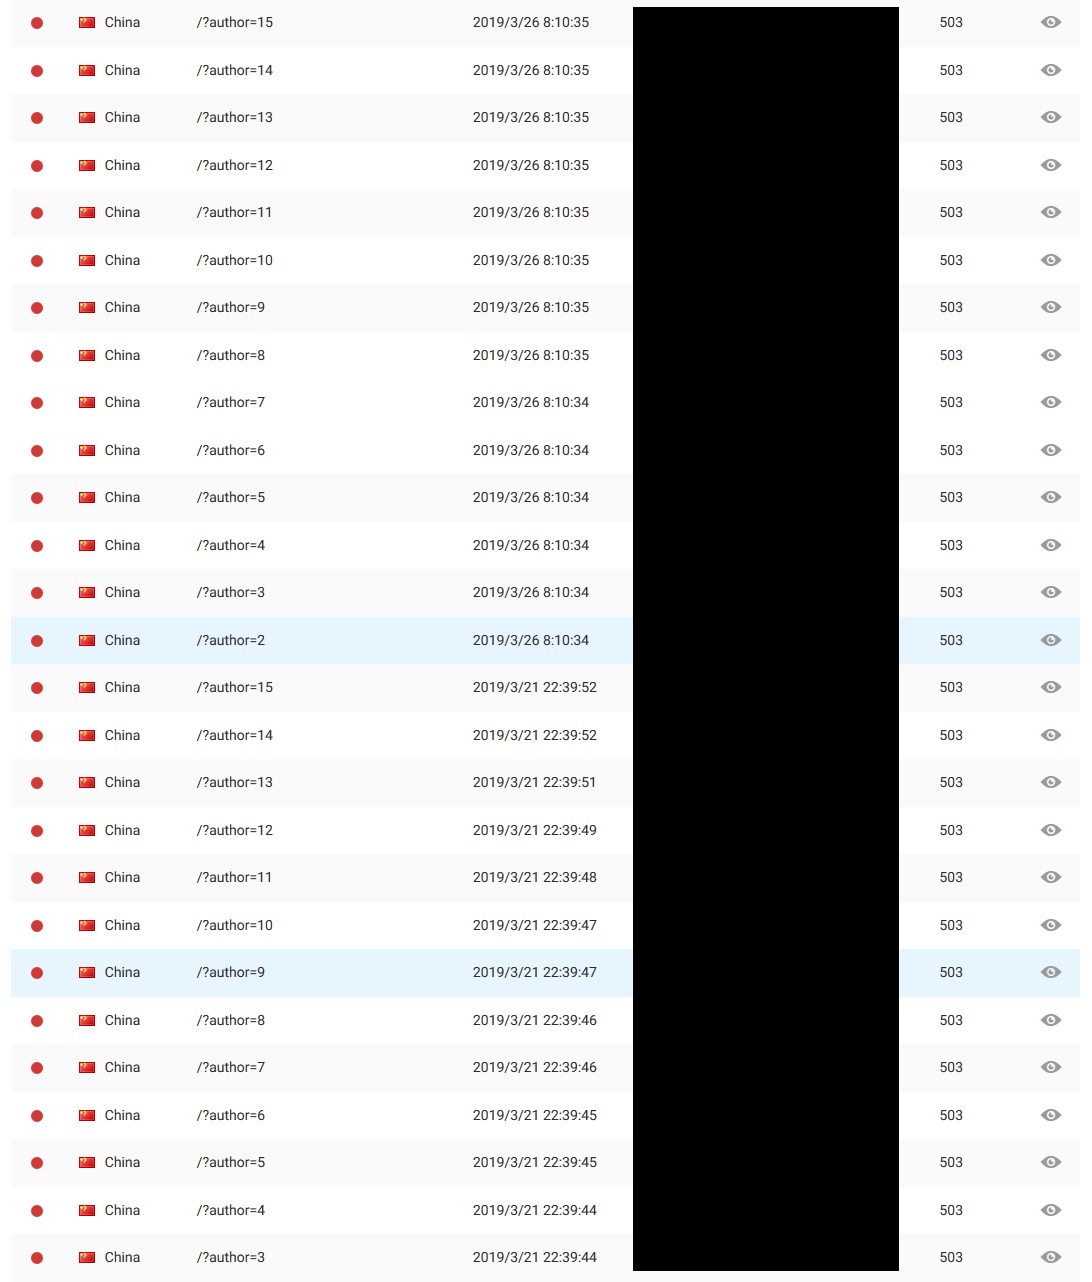The height and width of the screenshot is (1282, 1092).
Task: Inspect /?author=8 request at 22:39:46
Action: click(x=1050, y=1020)
